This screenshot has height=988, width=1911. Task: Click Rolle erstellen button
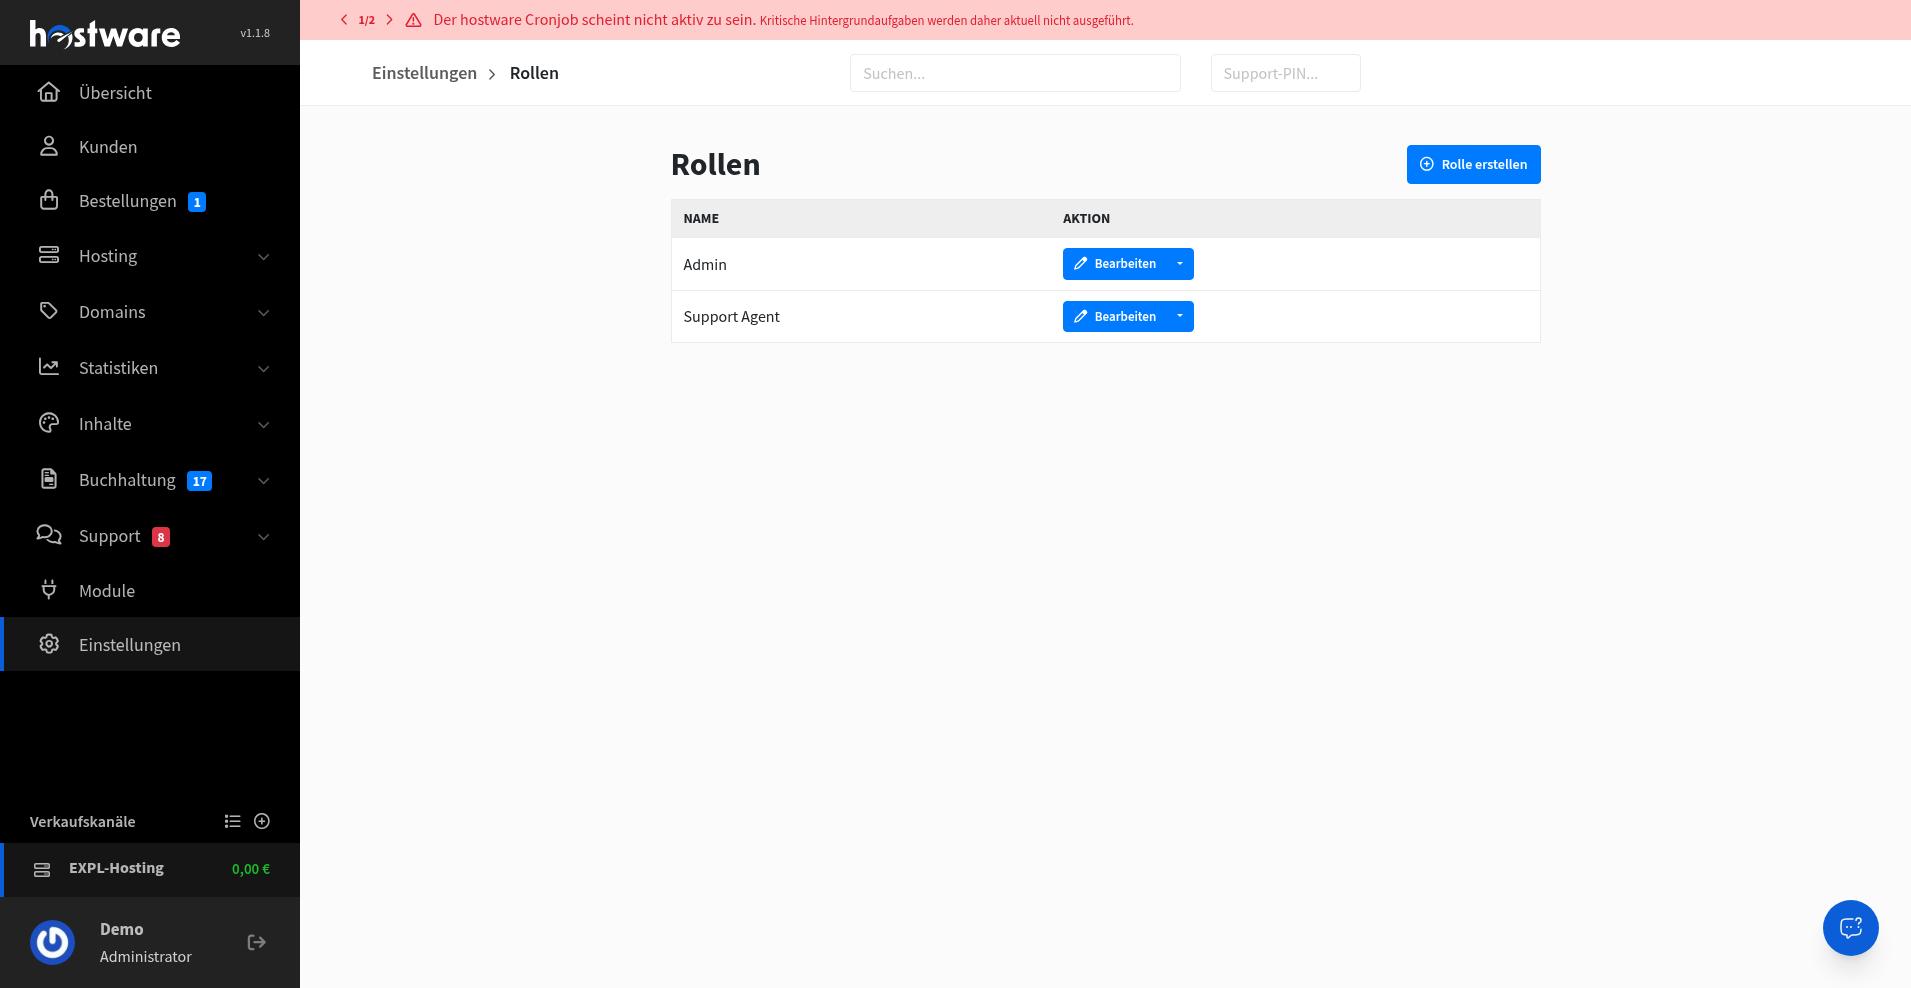(1473, 164)
